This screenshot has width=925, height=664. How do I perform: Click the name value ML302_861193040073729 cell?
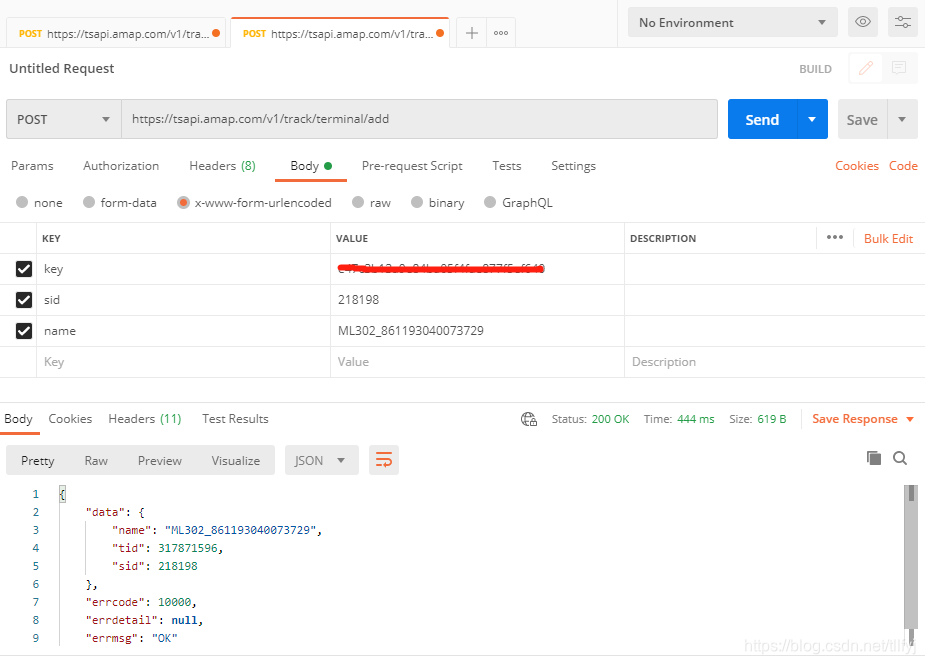477,331
